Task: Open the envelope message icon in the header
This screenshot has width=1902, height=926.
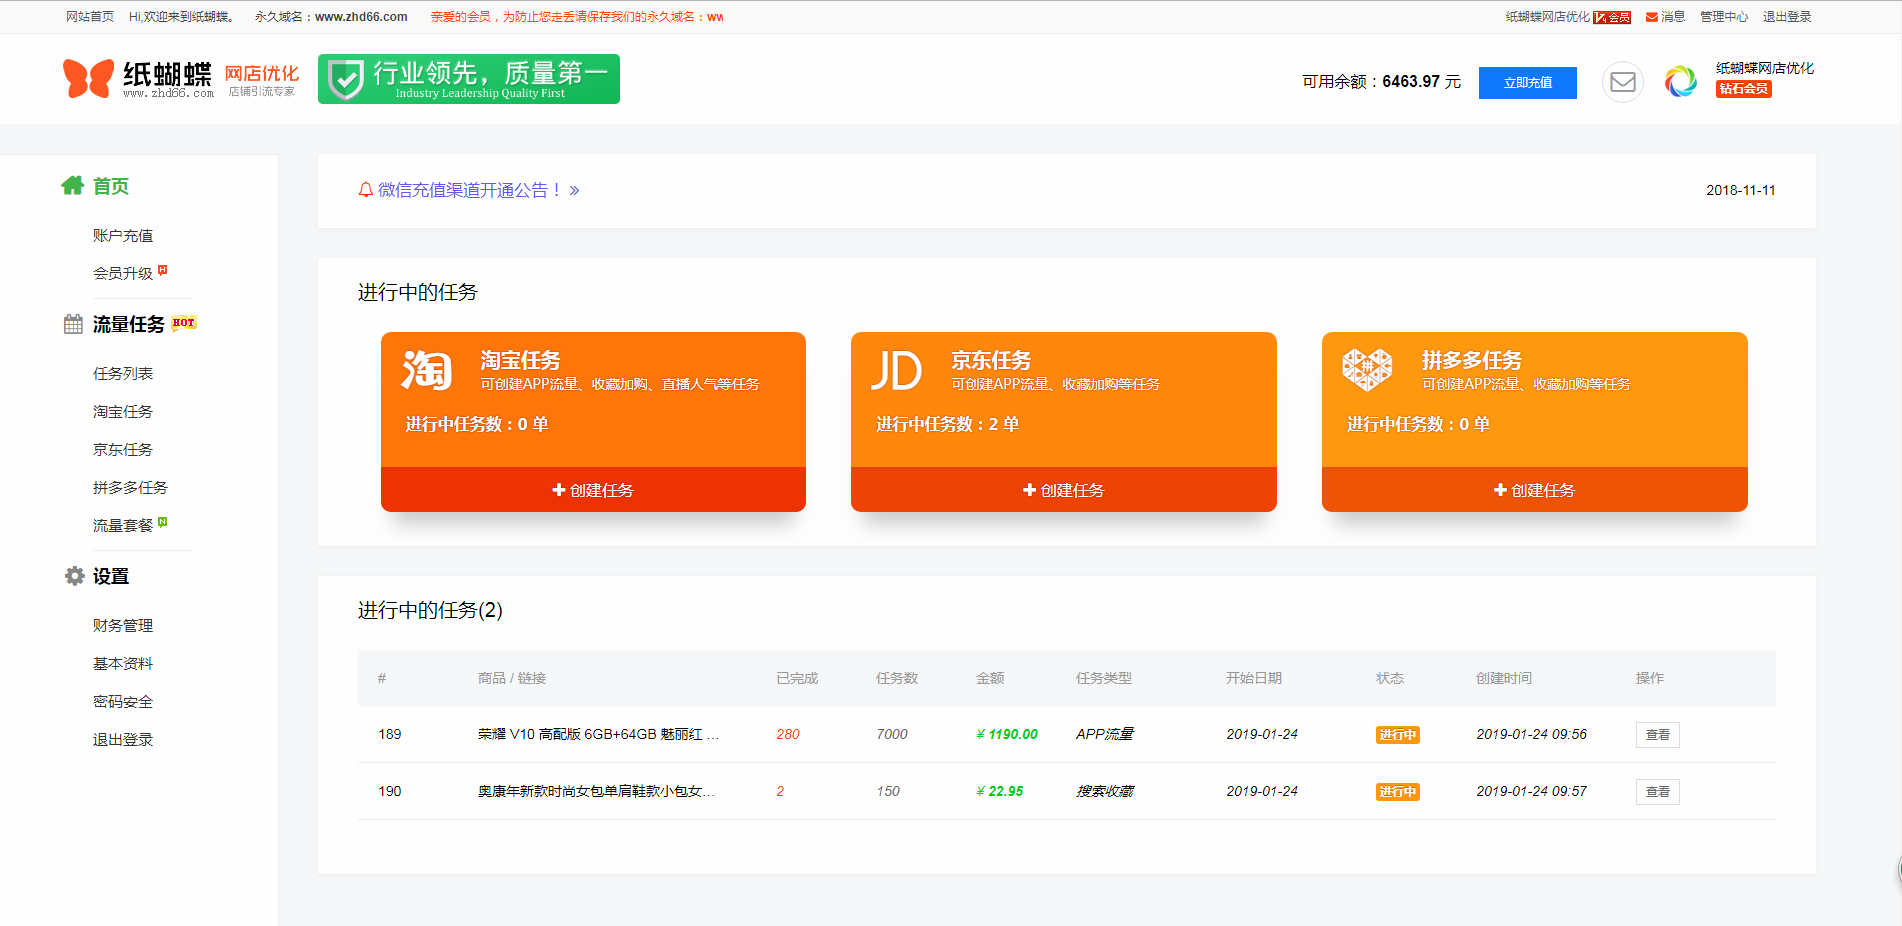Action: pyautogui.click(x=1623, y=82)
